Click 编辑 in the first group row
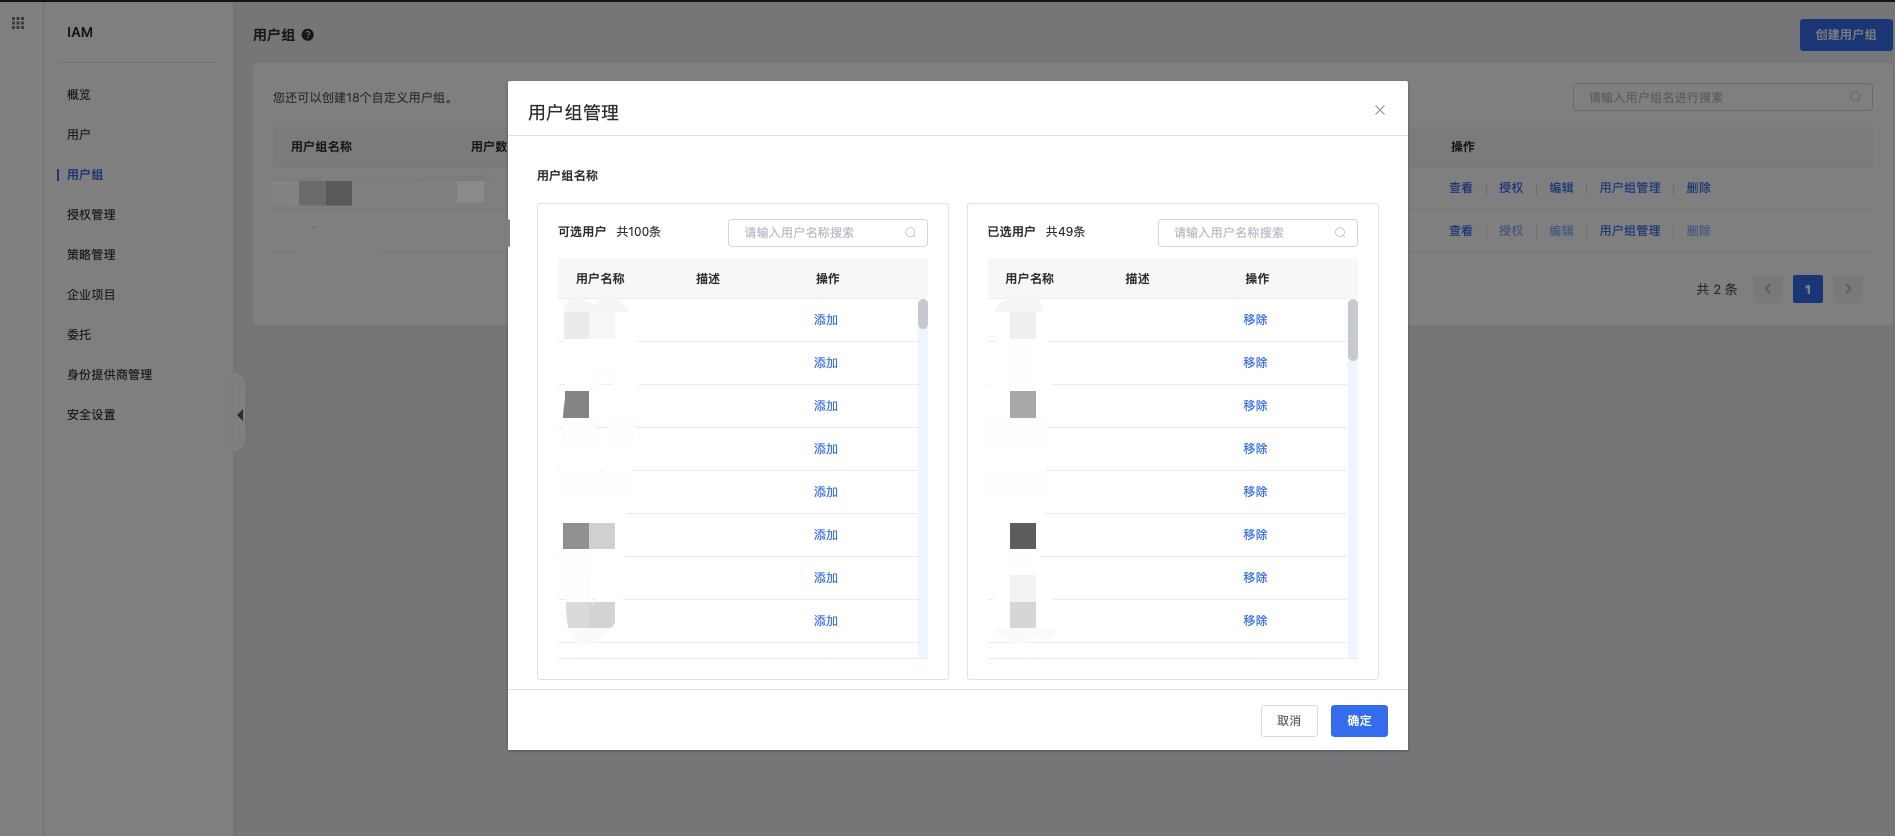Viewport: 1896px width, 836px height. [x=1561, y=188]
